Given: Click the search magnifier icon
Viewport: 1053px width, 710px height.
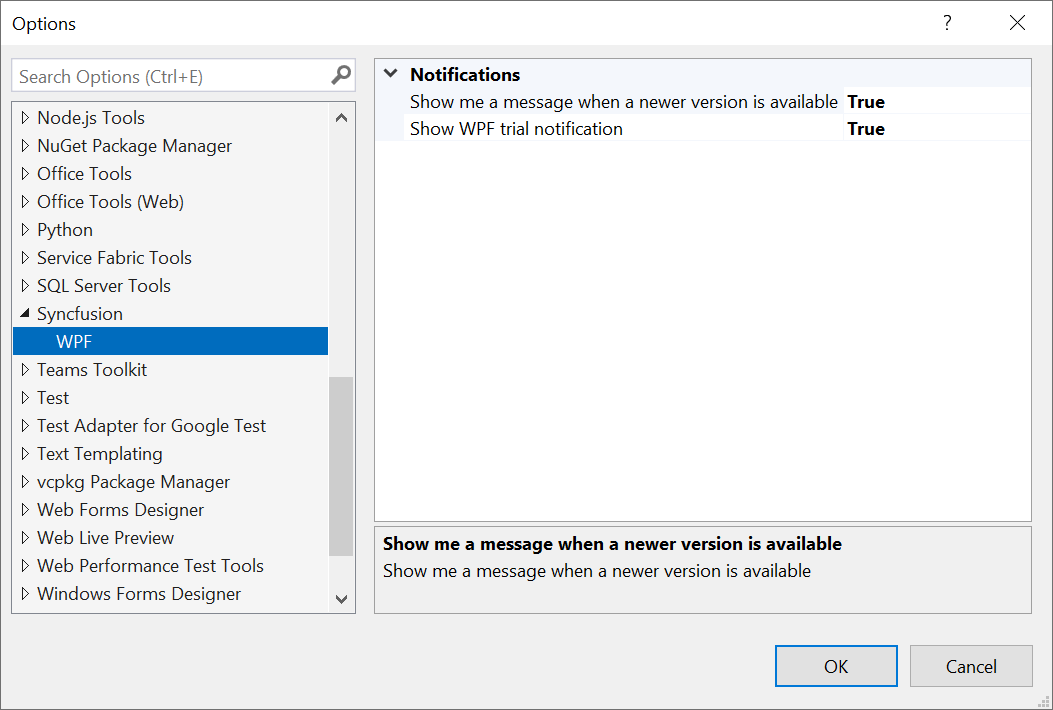Looking at the screenshot, I should click(x=341, y=75).
